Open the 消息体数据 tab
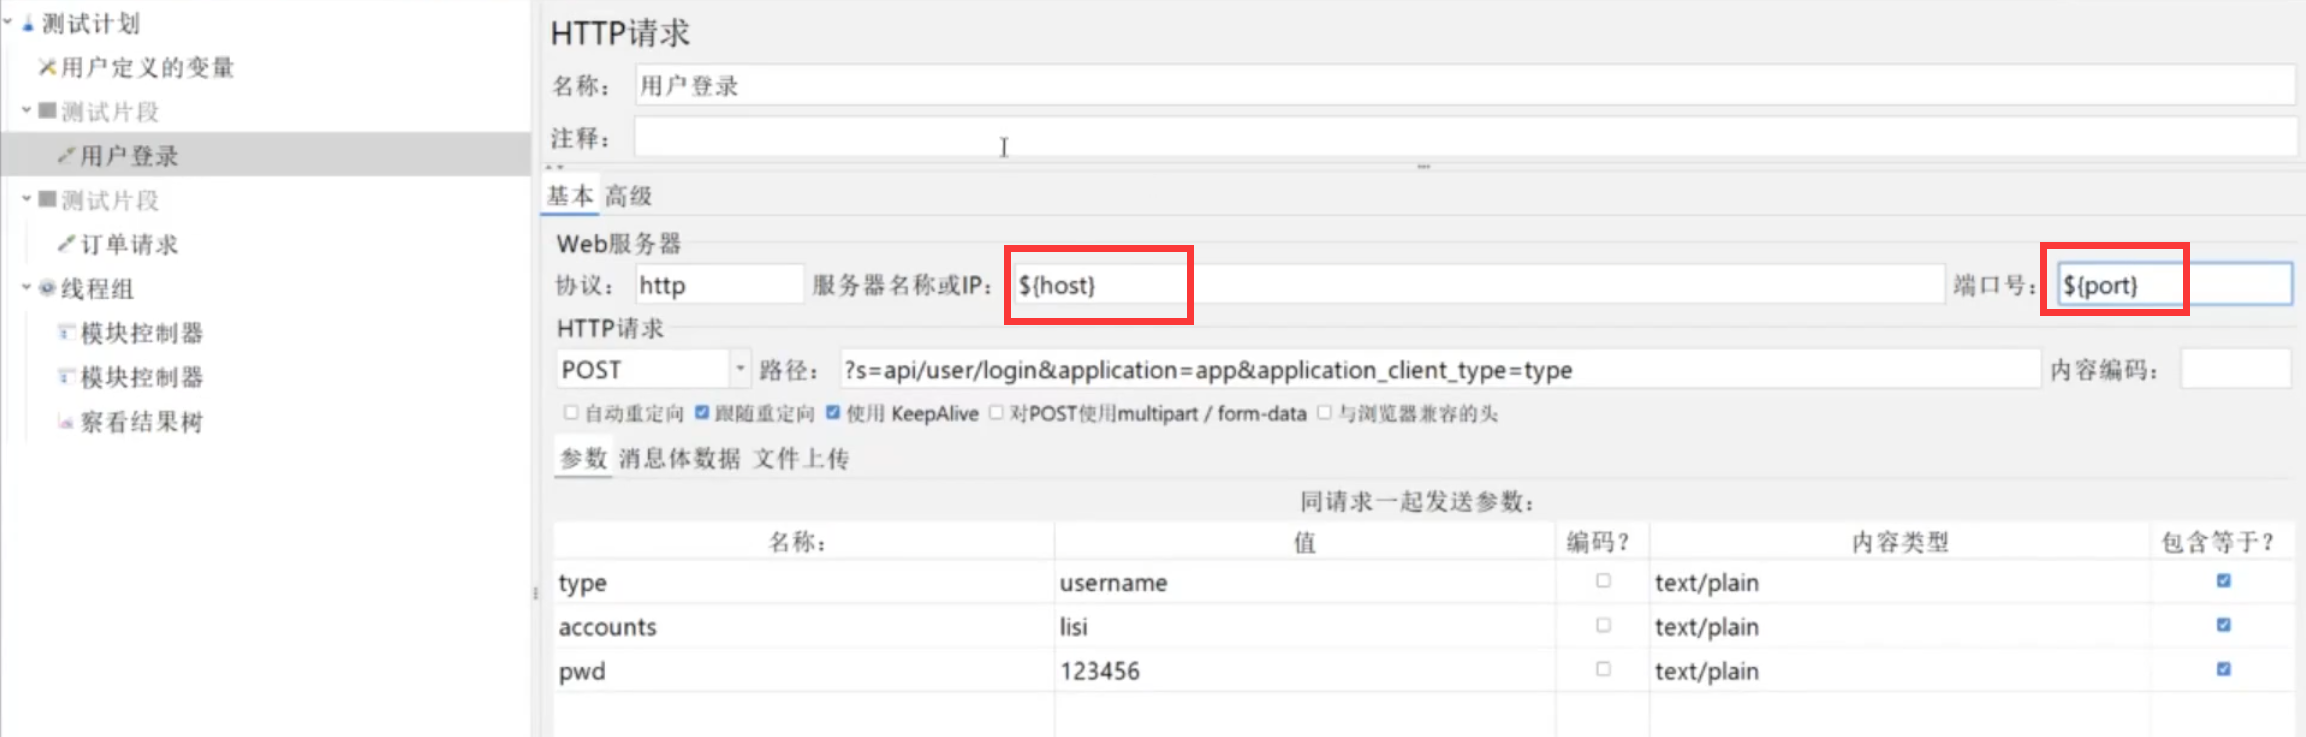 [x=679, y=458]
